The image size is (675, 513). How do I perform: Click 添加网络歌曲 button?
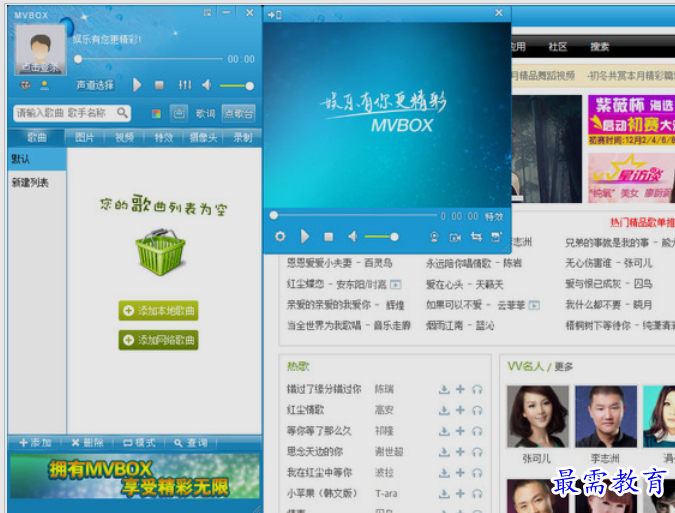coord(158,340)
